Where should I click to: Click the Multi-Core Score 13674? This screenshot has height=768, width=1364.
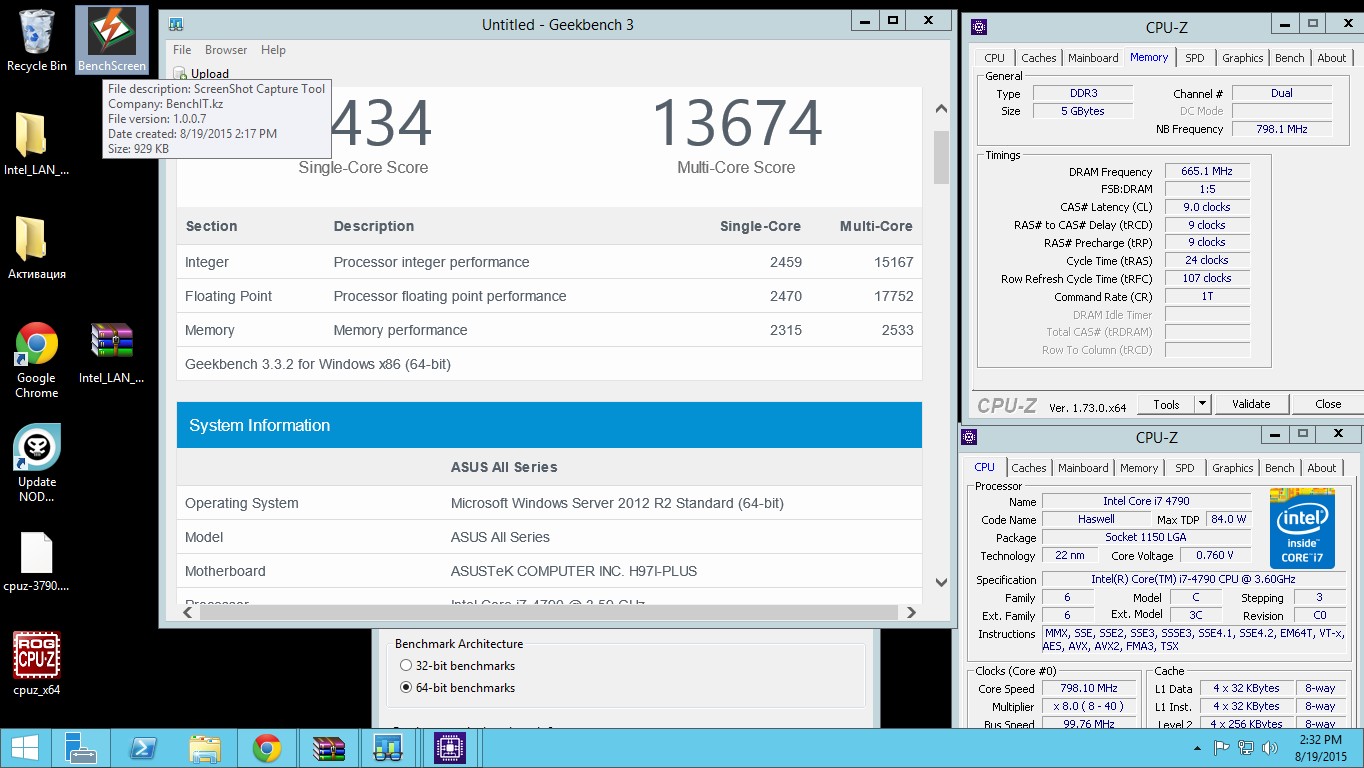[x=737, y=124]
